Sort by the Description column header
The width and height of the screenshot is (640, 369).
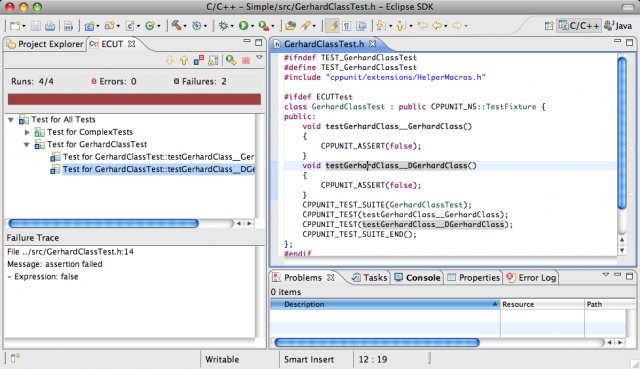point(385,304)
